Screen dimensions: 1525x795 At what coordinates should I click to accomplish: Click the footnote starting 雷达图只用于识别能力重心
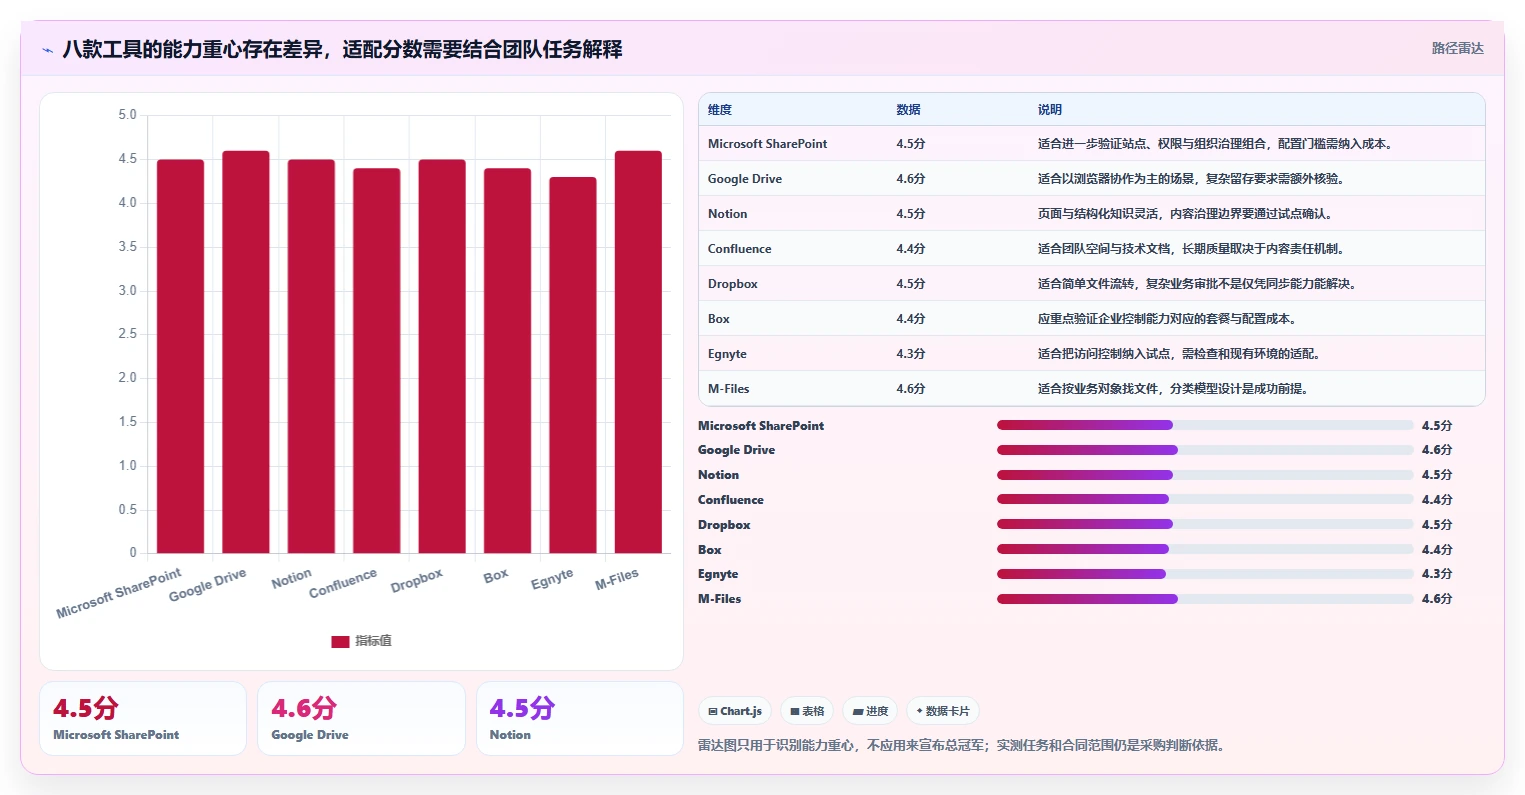pyautogui.click(x=964, y=745)
